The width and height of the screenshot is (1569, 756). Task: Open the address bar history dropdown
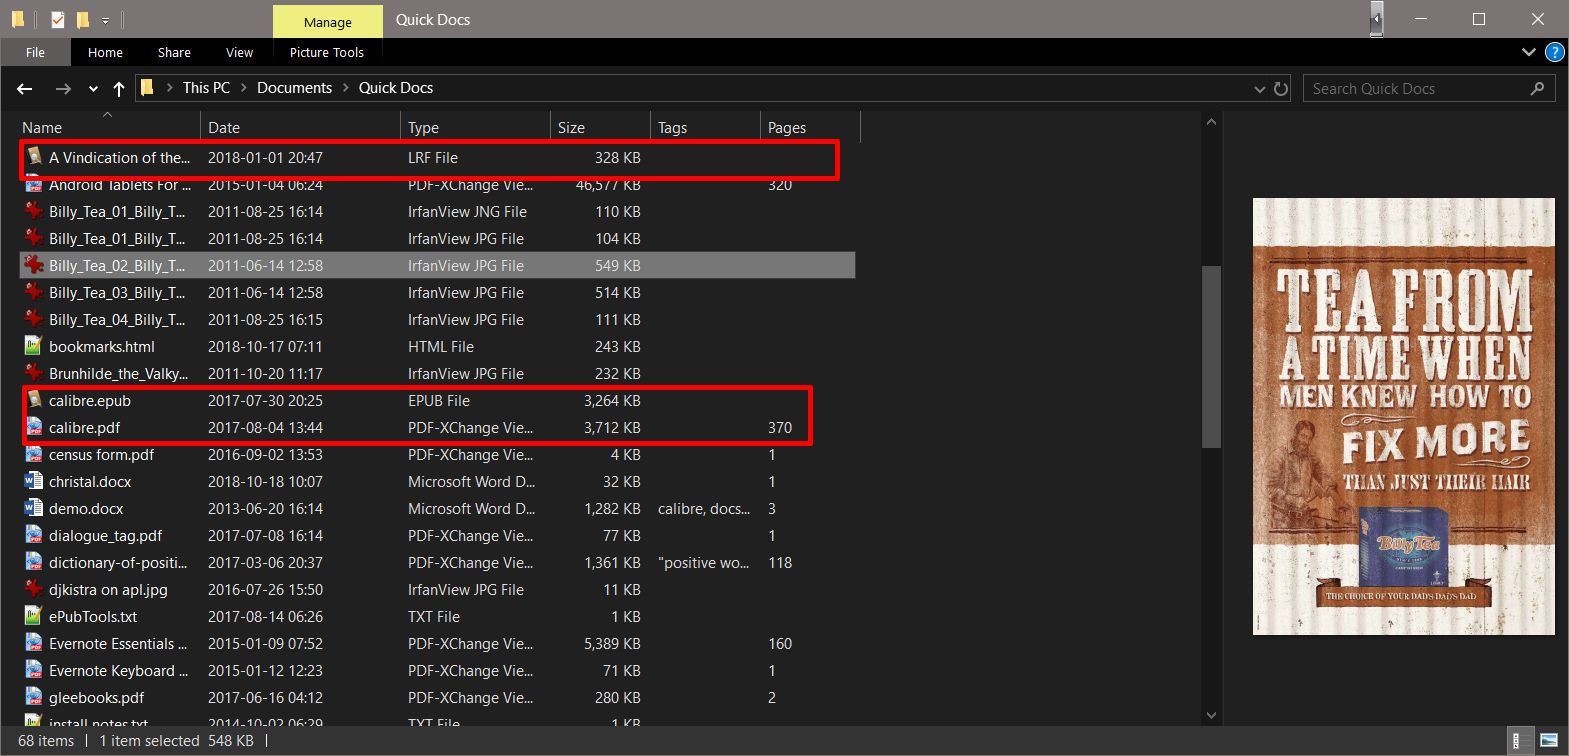pos(1260,88)
